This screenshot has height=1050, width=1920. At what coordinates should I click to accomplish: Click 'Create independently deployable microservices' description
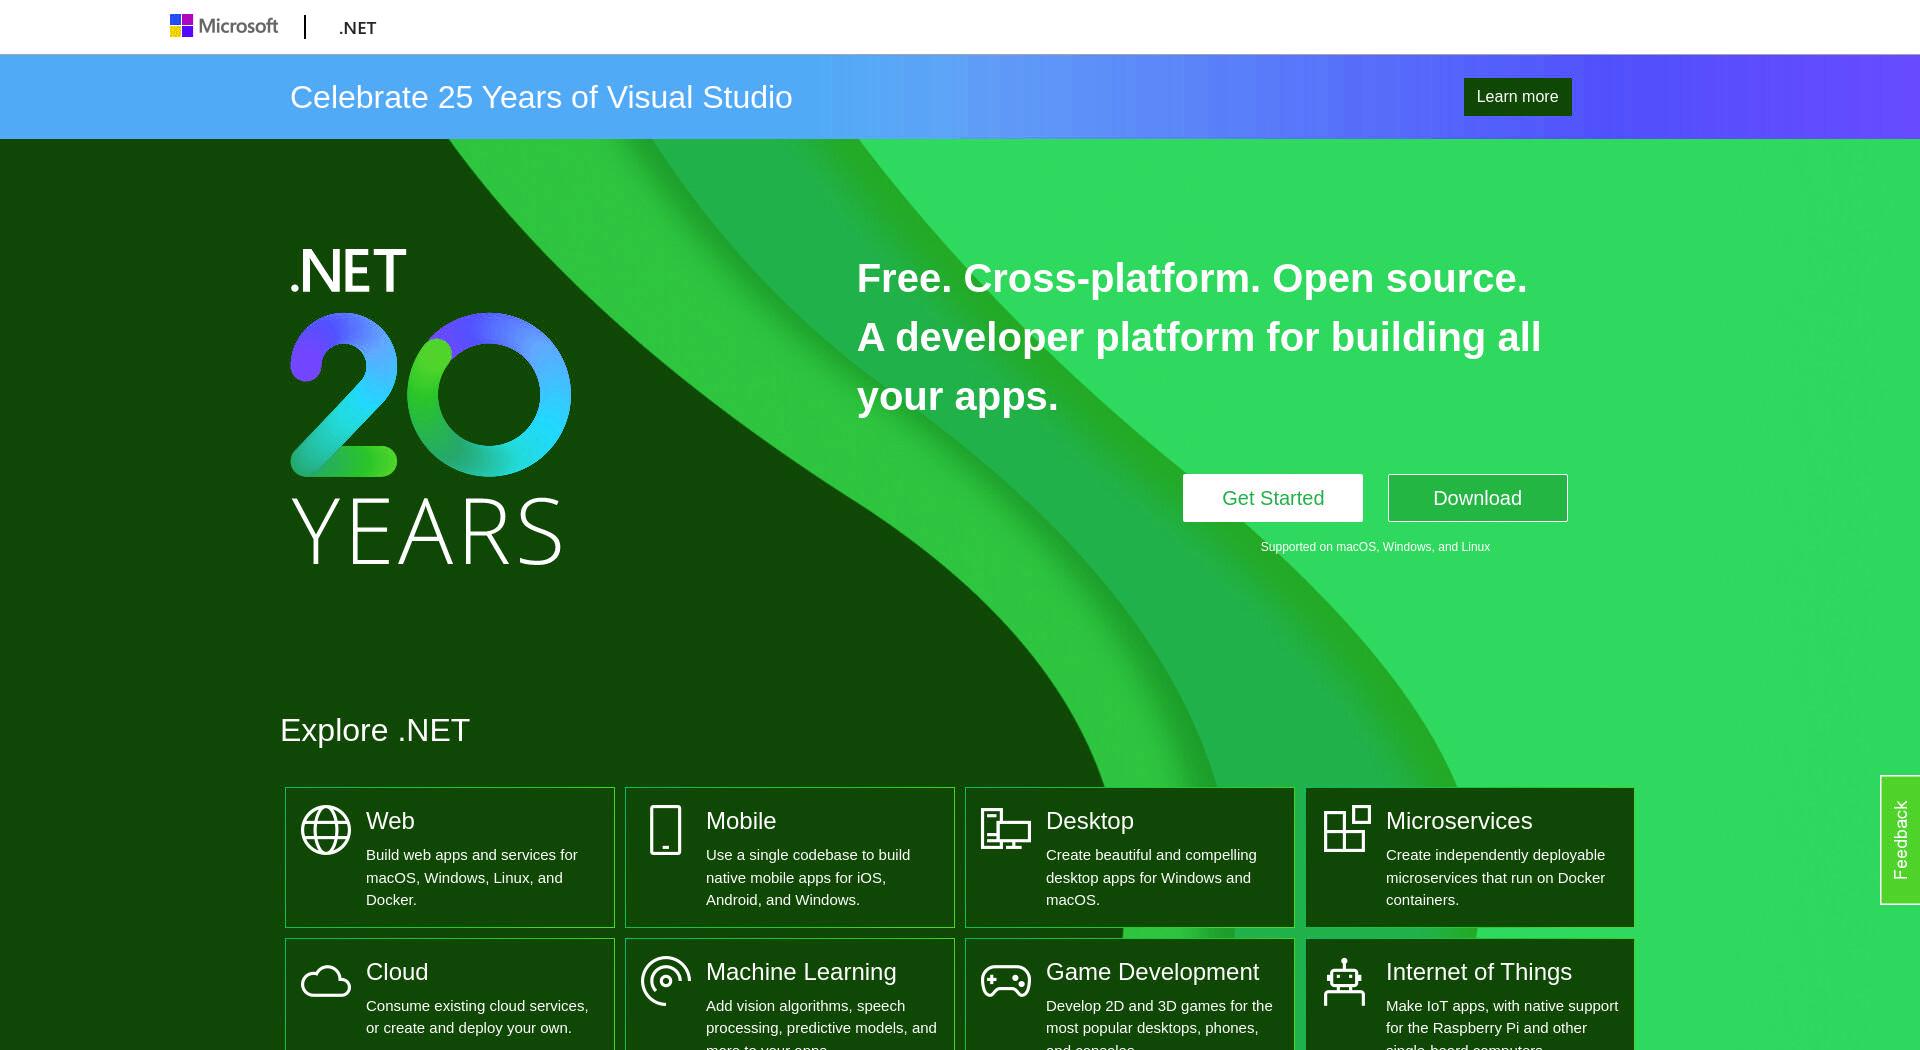1495,877
